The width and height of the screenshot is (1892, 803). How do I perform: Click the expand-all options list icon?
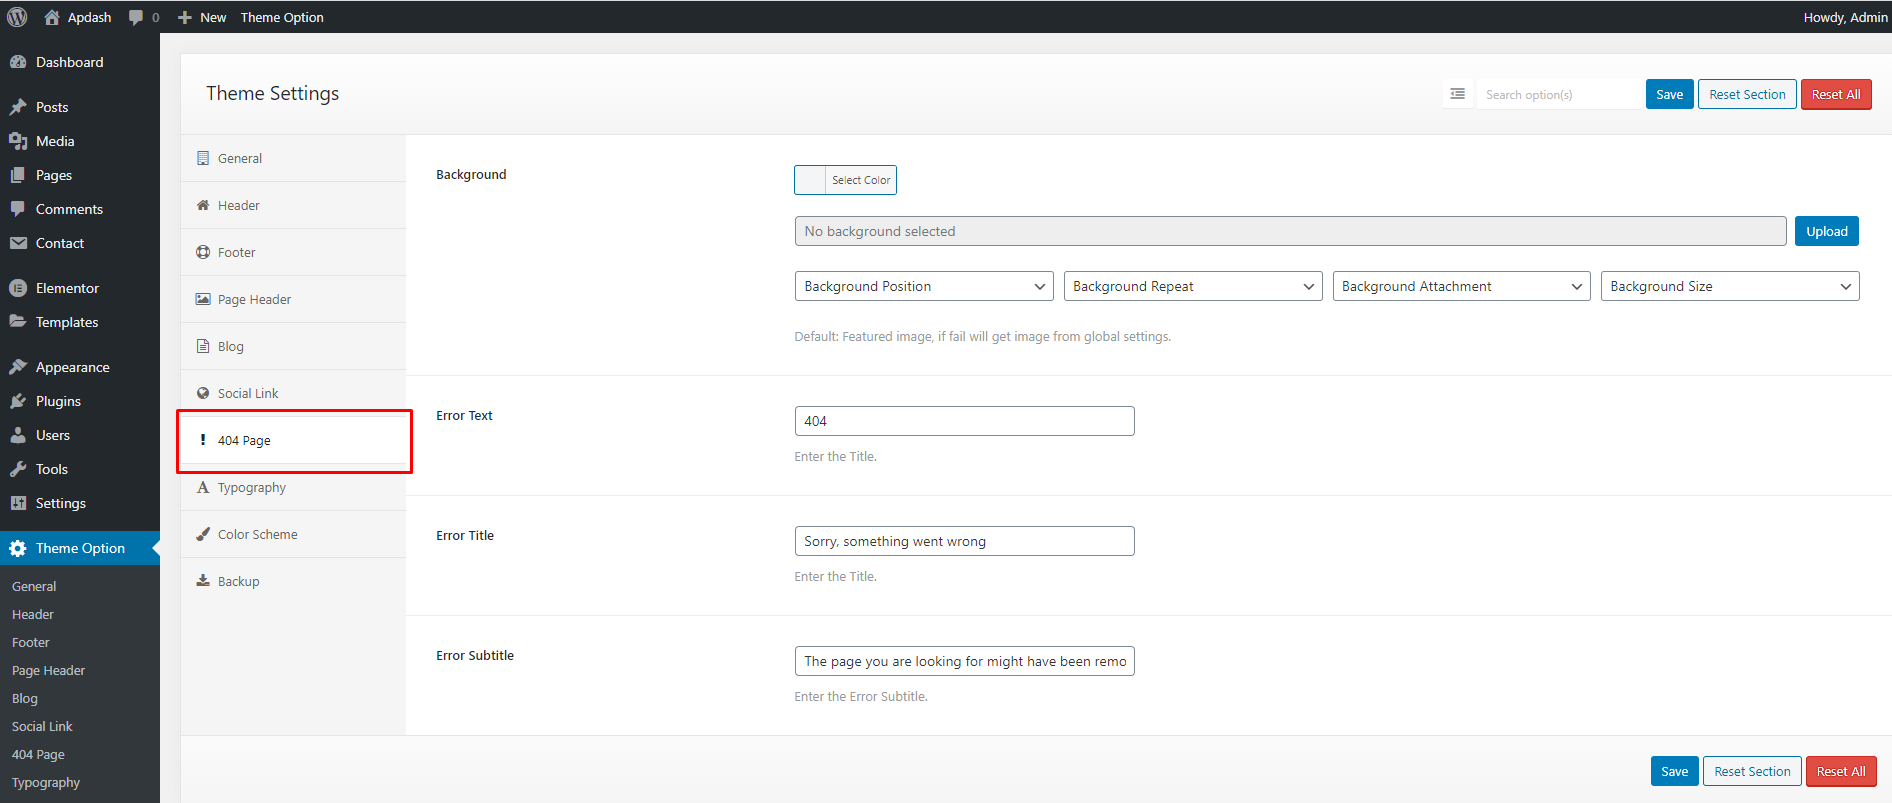pyautogui.click(x=1457, y=94)
